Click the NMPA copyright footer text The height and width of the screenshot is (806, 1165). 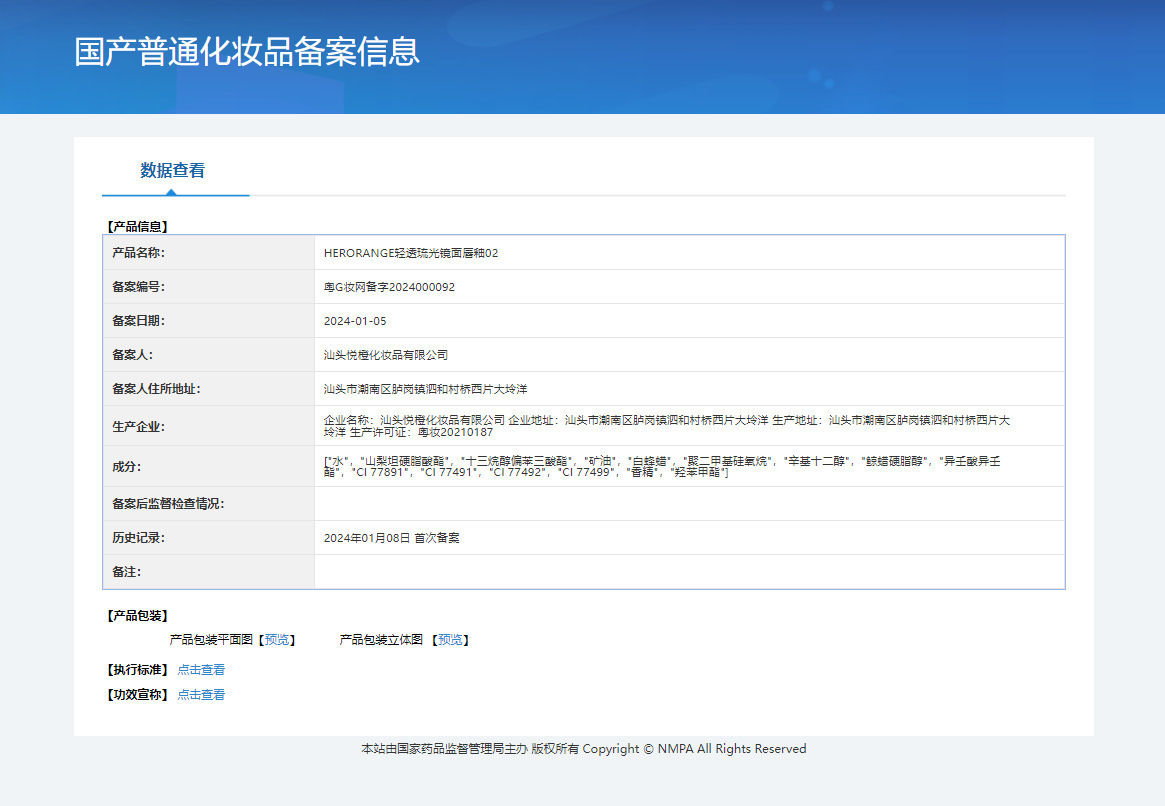pyautogui.click(x=583, y=749)
